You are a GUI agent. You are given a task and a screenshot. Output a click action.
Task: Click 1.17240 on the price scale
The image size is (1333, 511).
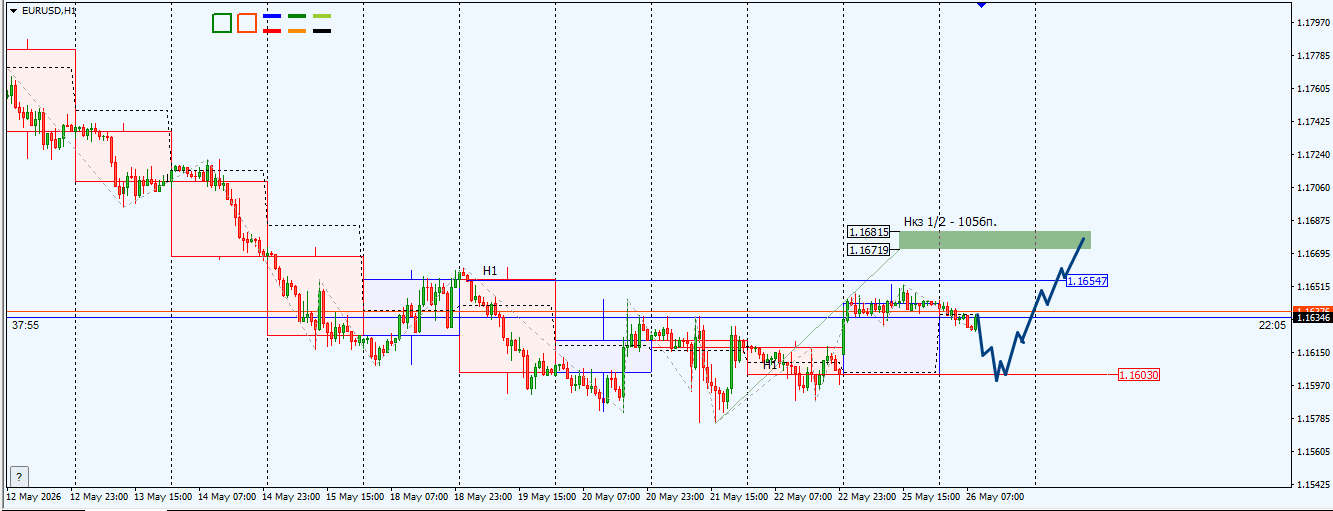click(x=1312, y=155)
